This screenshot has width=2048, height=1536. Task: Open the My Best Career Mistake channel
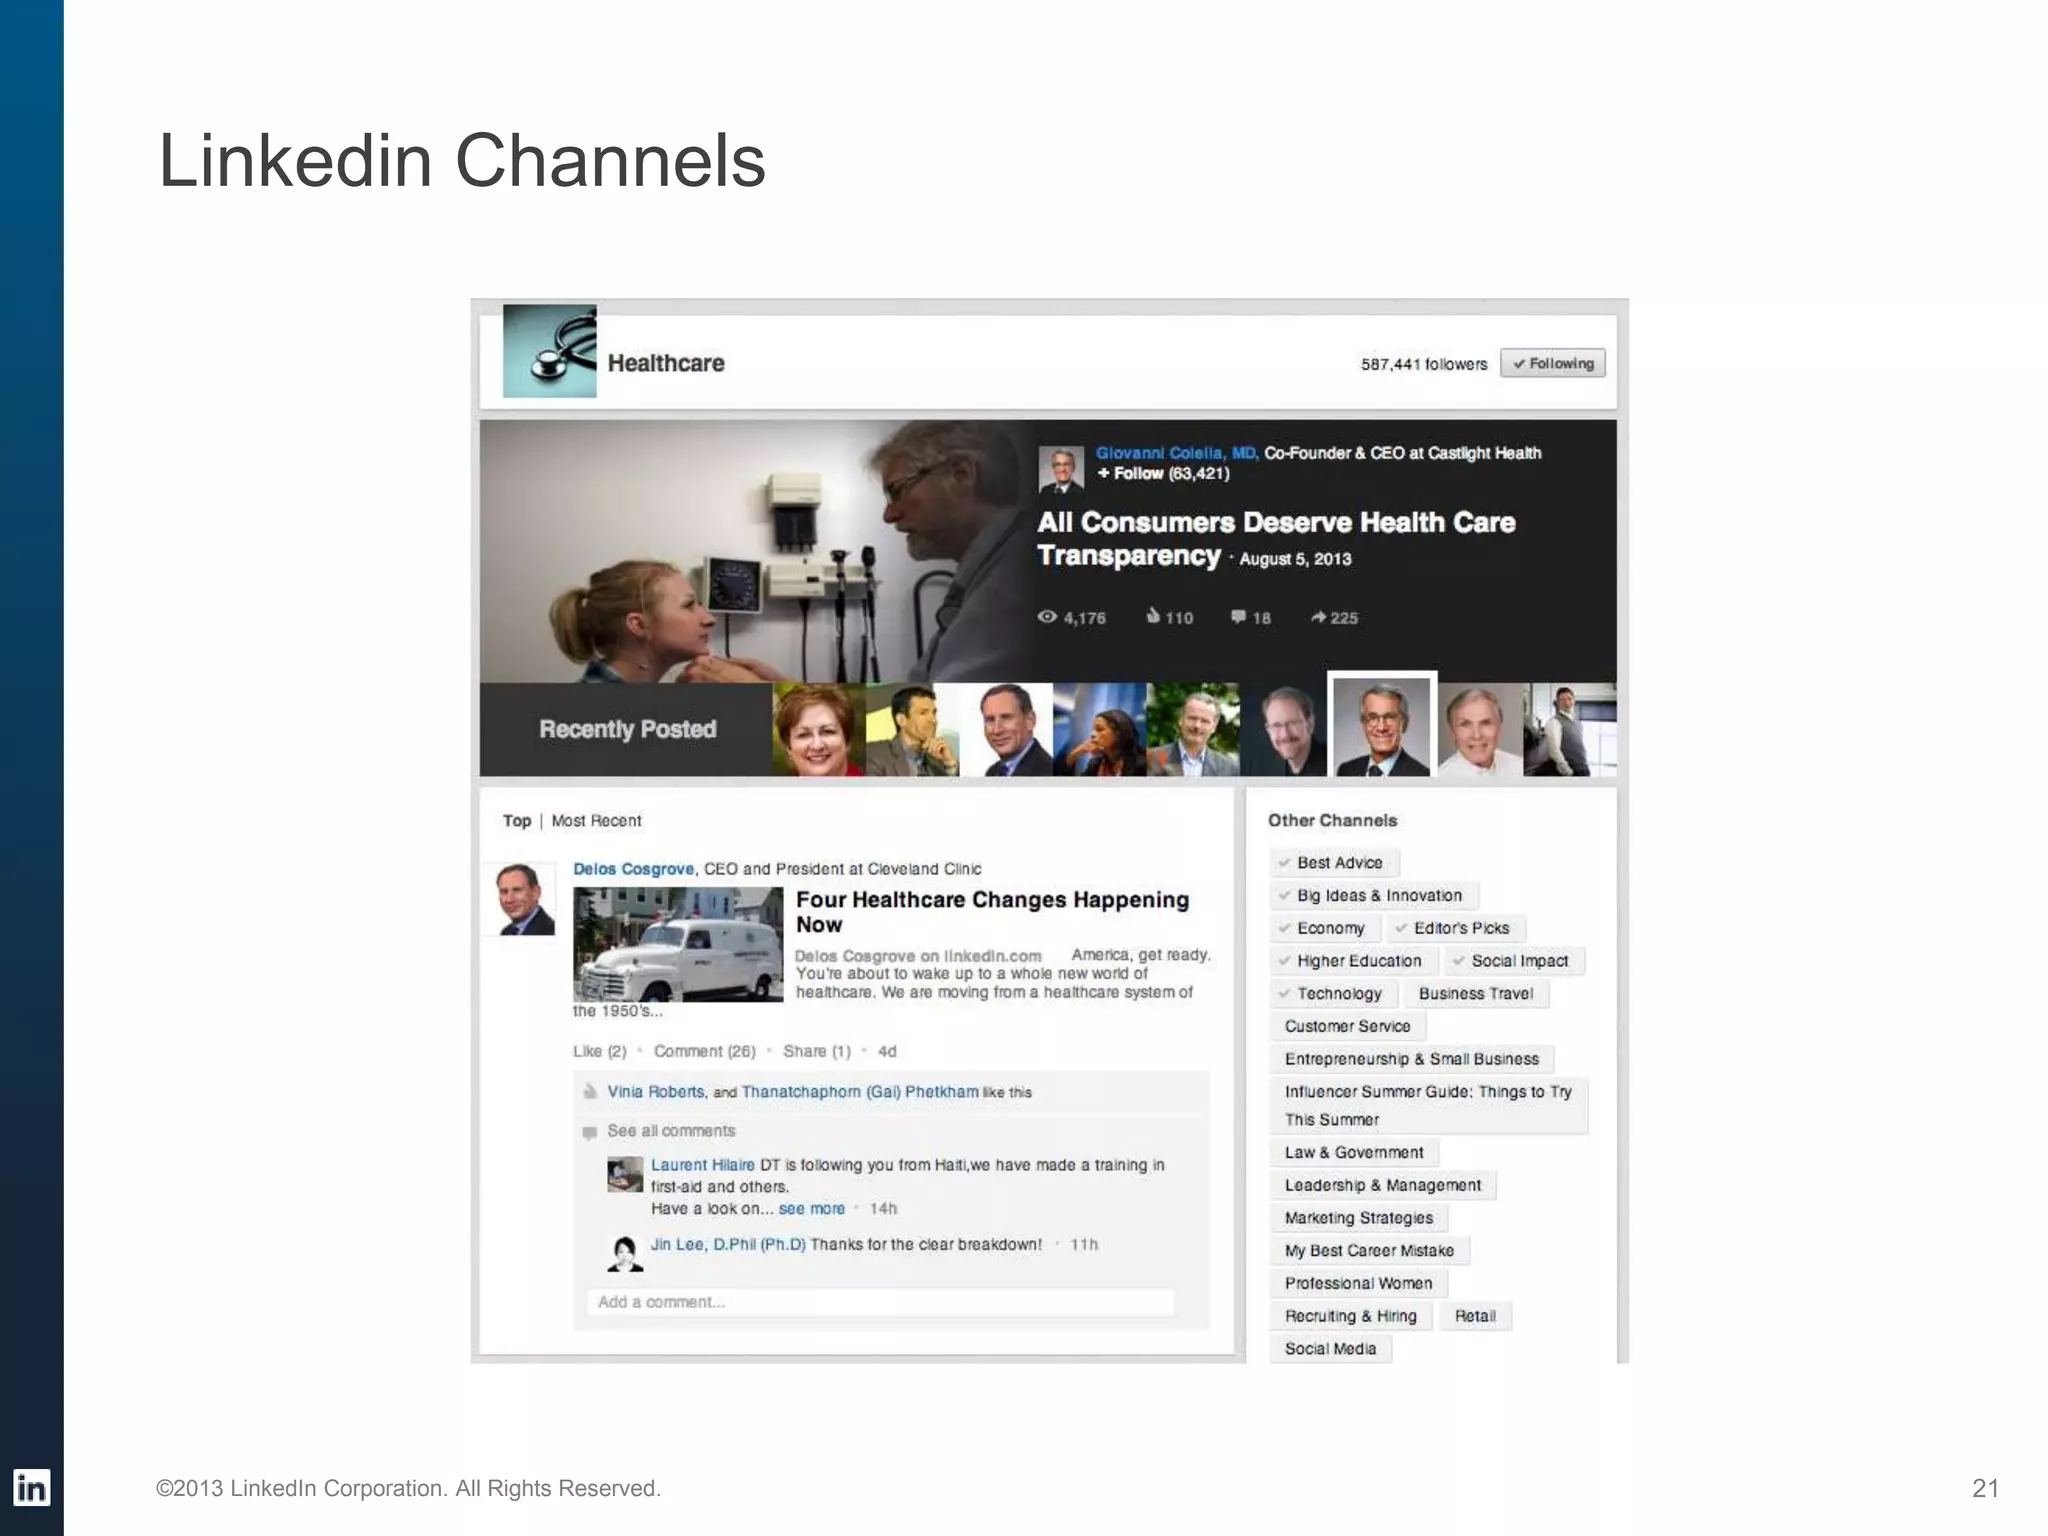[1370, 1251]
